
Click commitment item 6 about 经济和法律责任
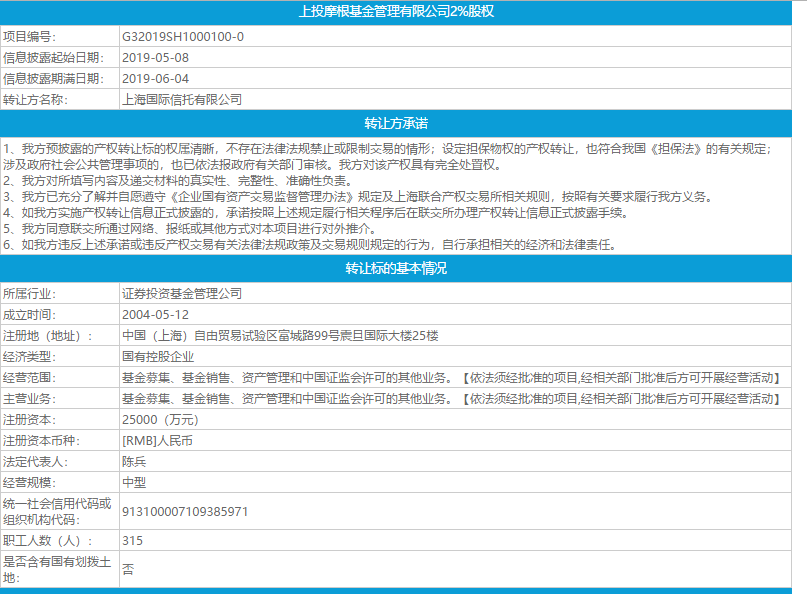tap(310, 244)
